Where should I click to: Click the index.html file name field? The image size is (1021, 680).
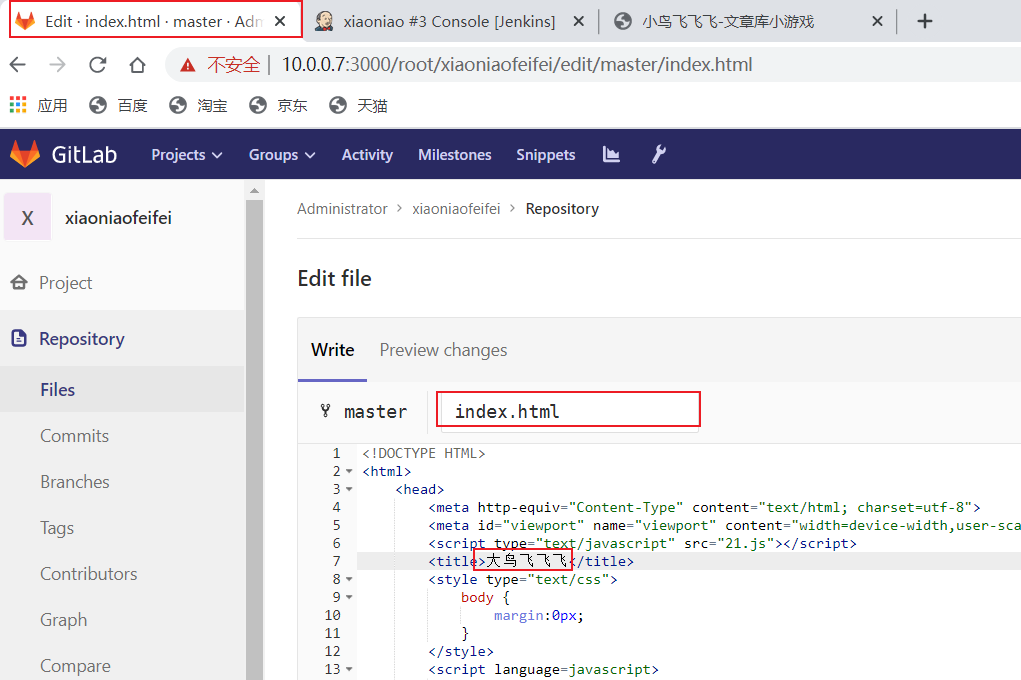(570, 411)
